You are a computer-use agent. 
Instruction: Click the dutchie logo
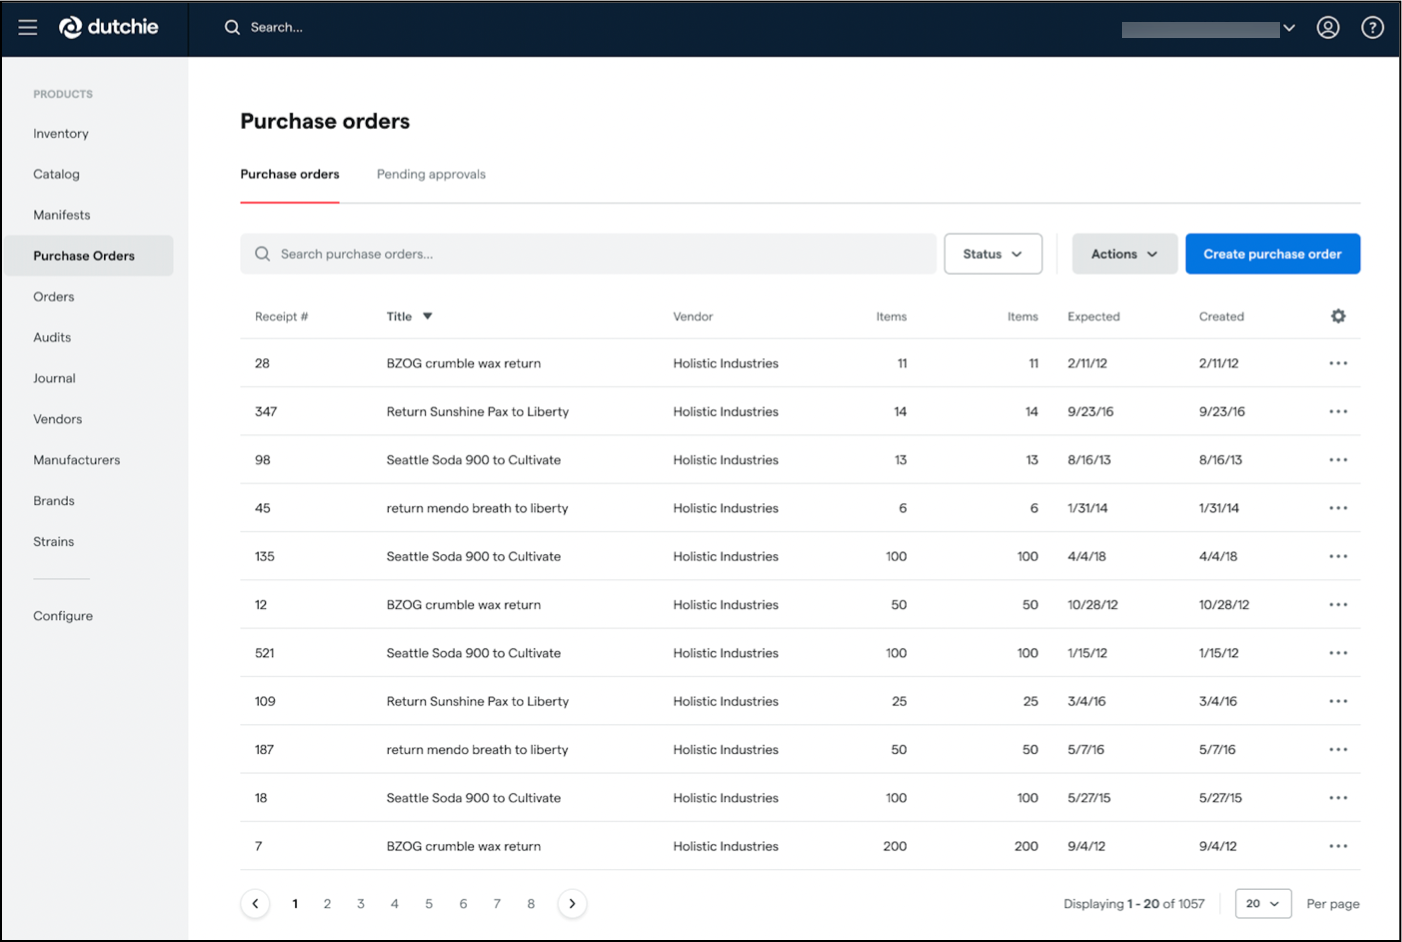click(108, 27)
